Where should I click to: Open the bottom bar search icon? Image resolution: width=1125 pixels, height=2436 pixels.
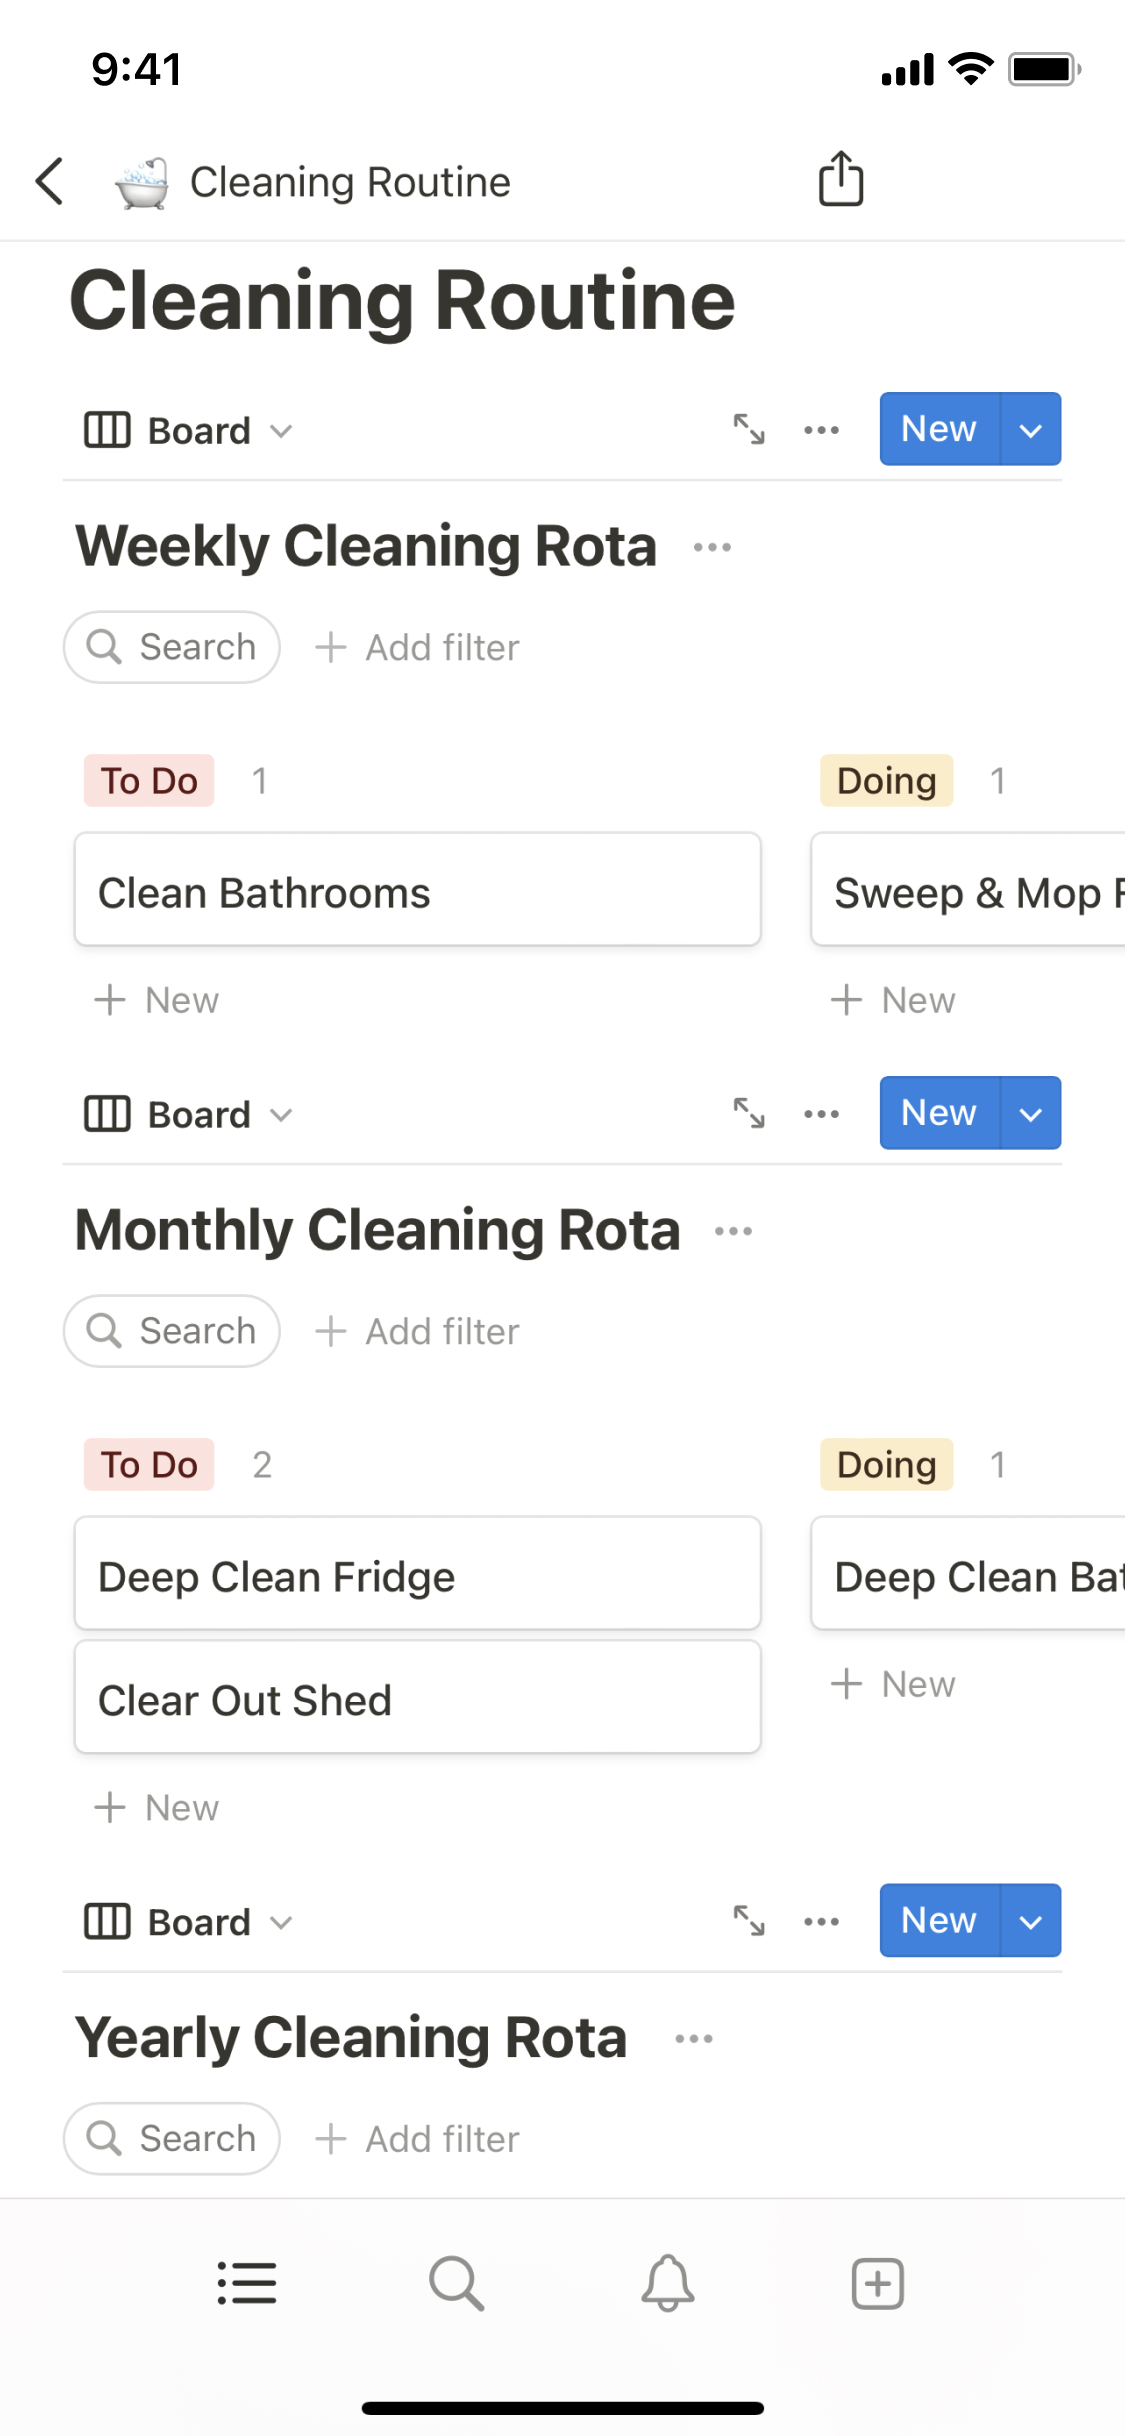(456, 2283)
